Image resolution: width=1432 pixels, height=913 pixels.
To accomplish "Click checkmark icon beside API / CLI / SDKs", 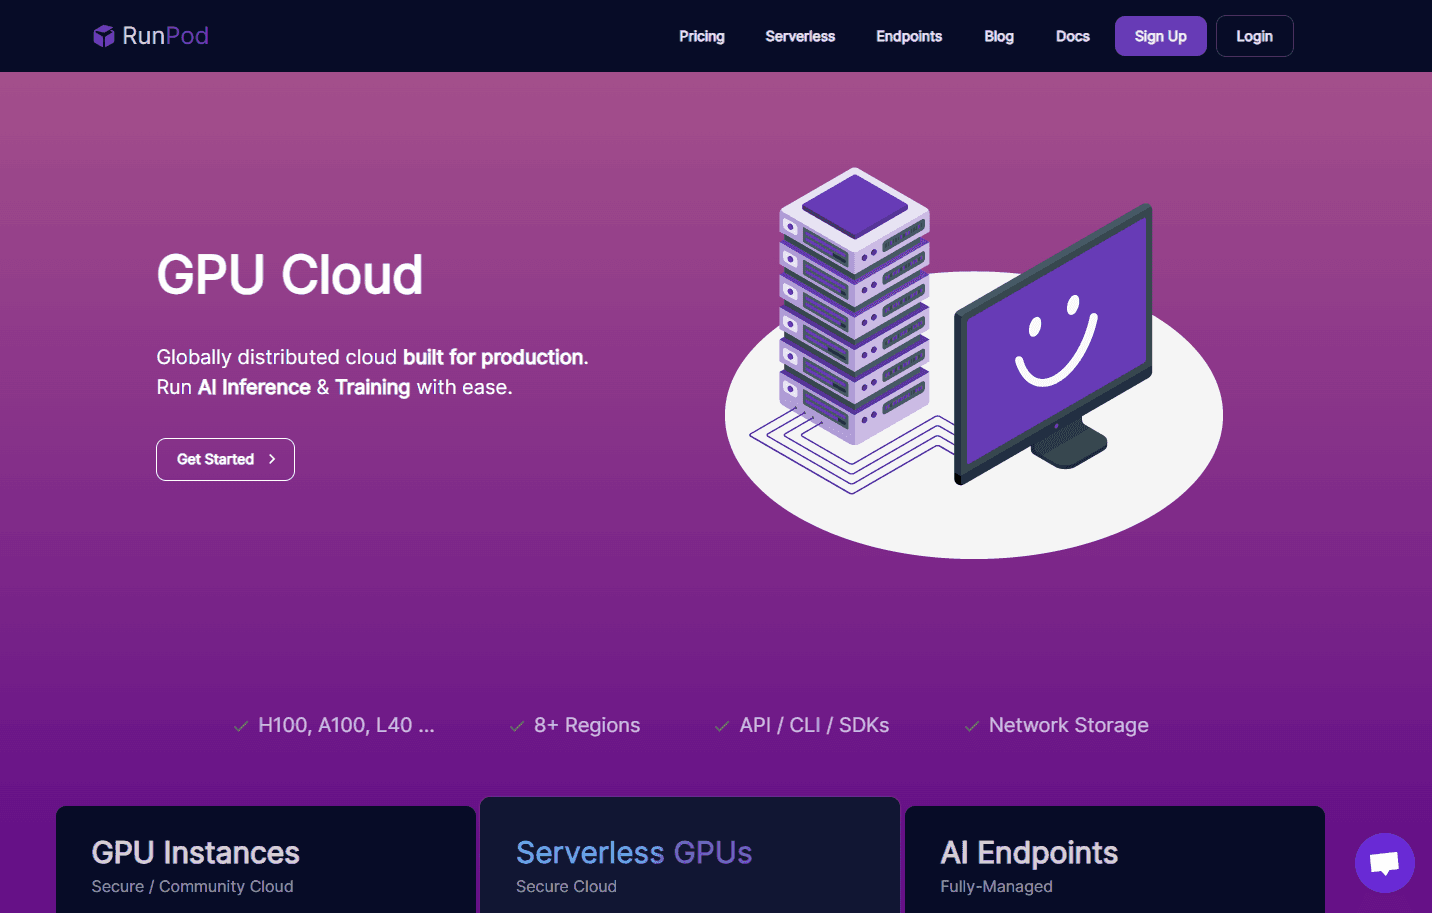I will tap(722, 726).
